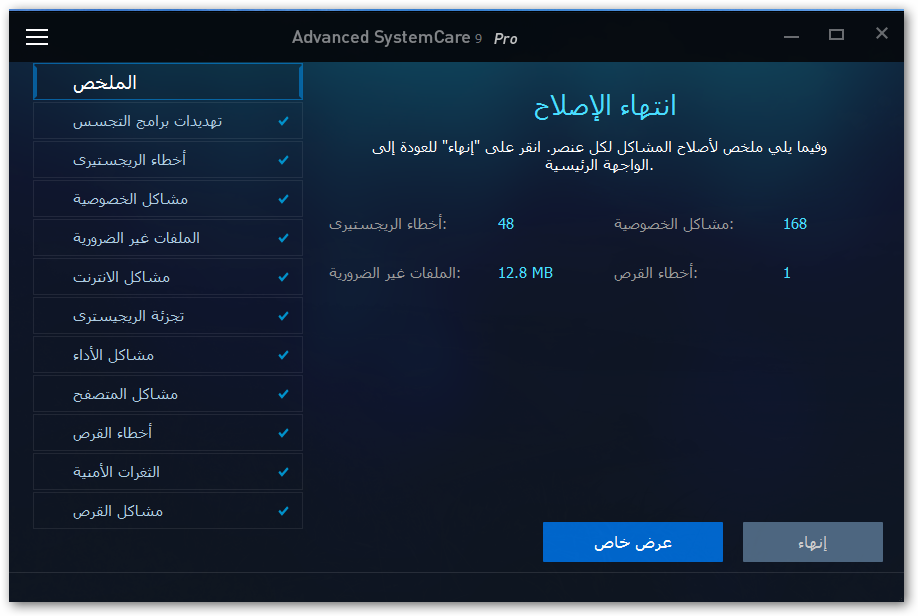This screenshot has width=918, height=616.
Task: Open the hamburger menu icon
Action: click(x=37, y=37)
